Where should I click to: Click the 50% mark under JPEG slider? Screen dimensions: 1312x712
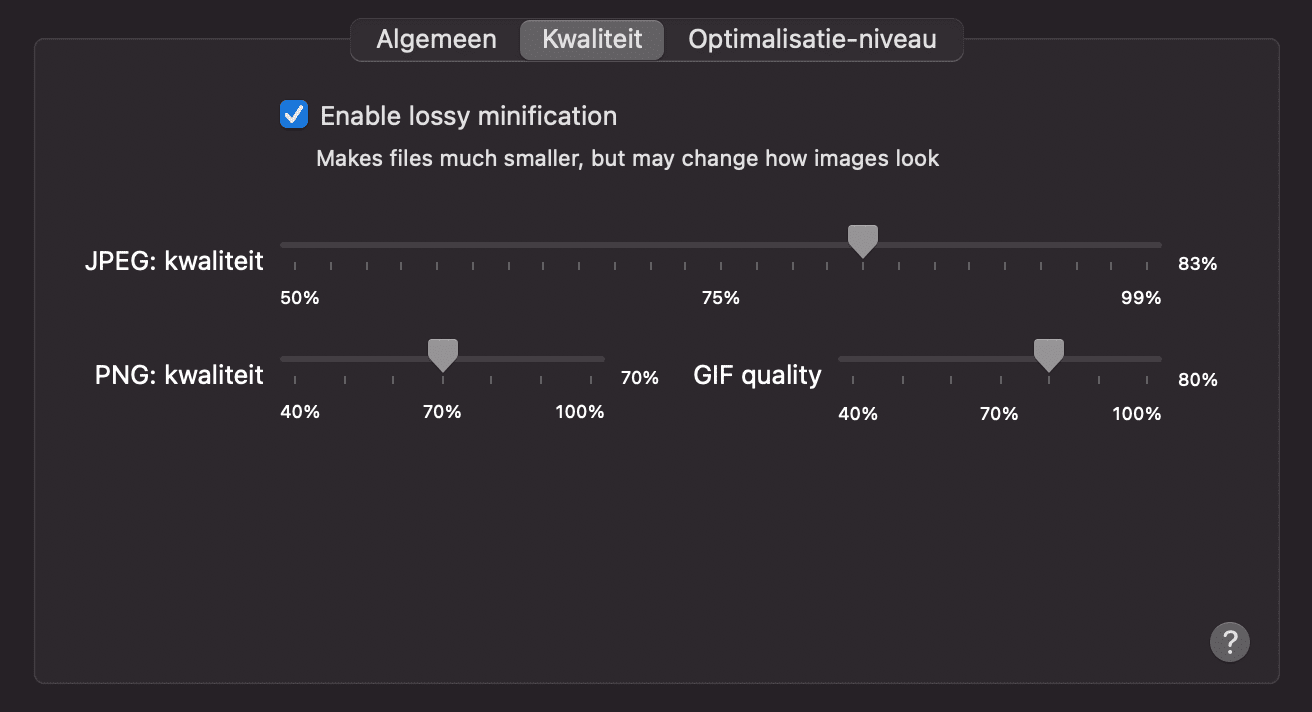299,298
